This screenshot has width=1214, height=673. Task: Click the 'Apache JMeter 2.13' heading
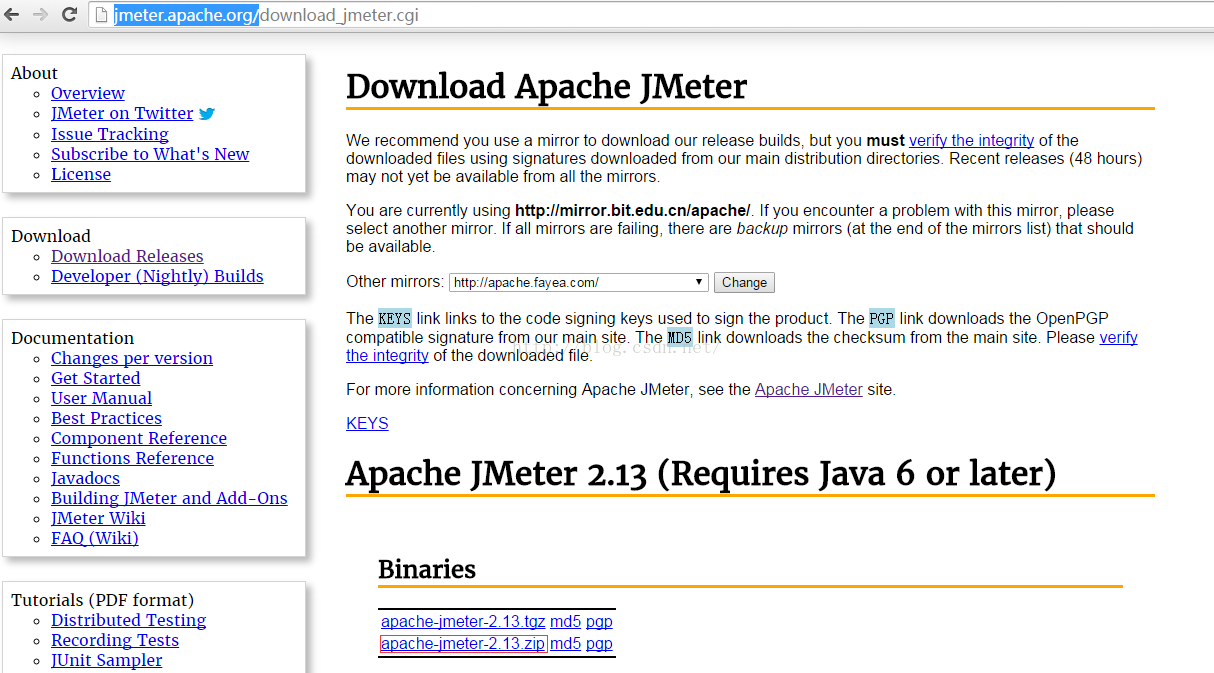point(701,473)
